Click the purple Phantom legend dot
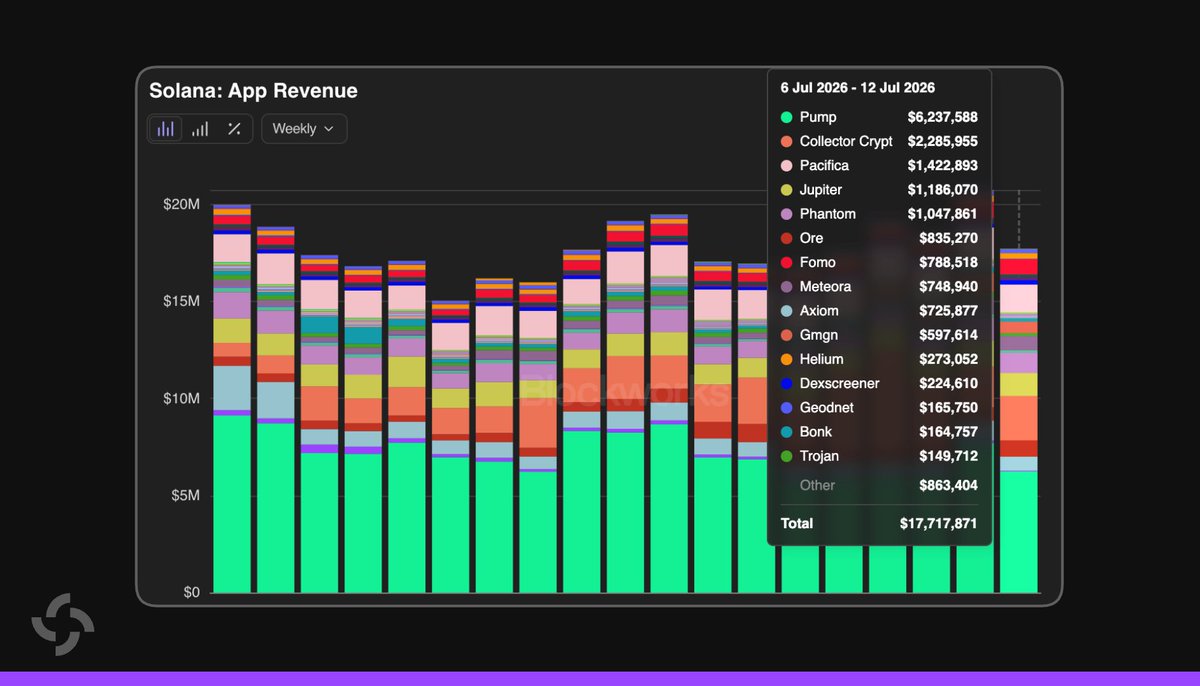This screenshot has width=1200, height=686. [x=786, y=214]
